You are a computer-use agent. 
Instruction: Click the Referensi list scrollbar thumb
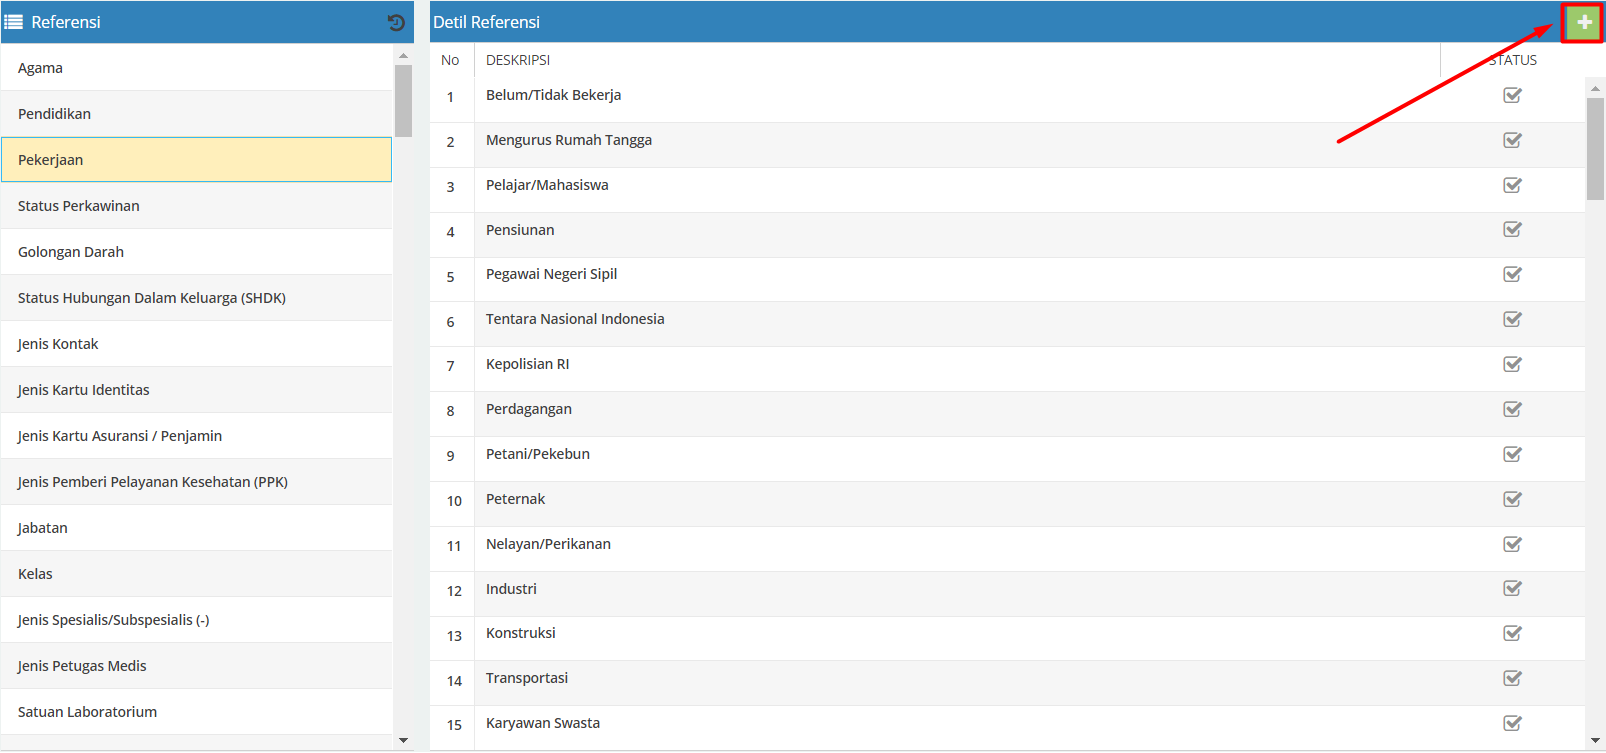[403, 100]
